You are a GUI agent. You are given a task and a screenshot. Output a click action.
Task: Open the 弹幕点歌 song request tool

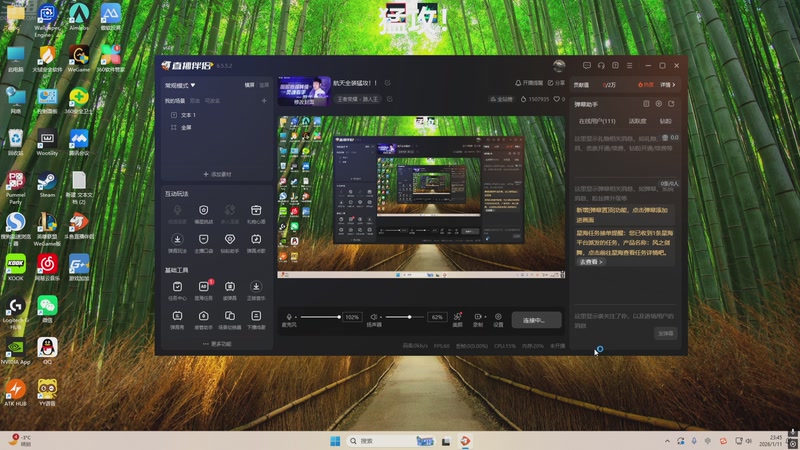[256, 243]
